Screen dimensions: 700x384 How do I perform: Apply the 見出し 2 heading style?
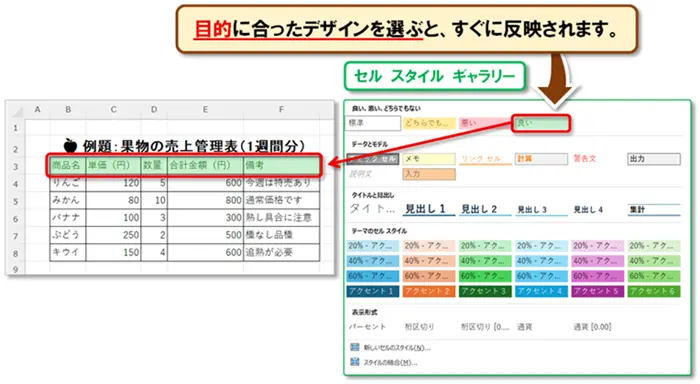[x=485, y=209]
